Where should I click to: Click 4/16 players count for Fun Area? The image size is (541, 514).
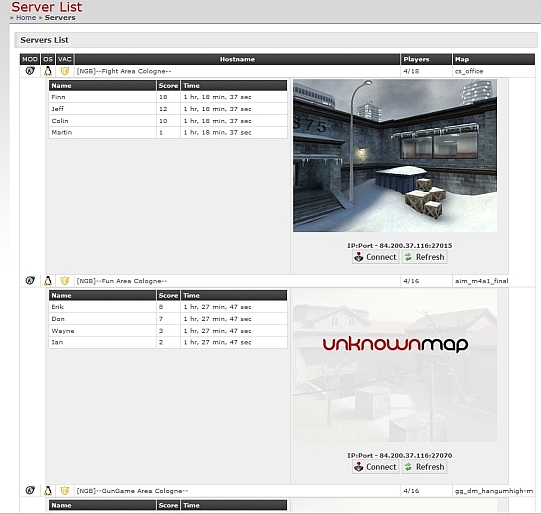point(411,281)
